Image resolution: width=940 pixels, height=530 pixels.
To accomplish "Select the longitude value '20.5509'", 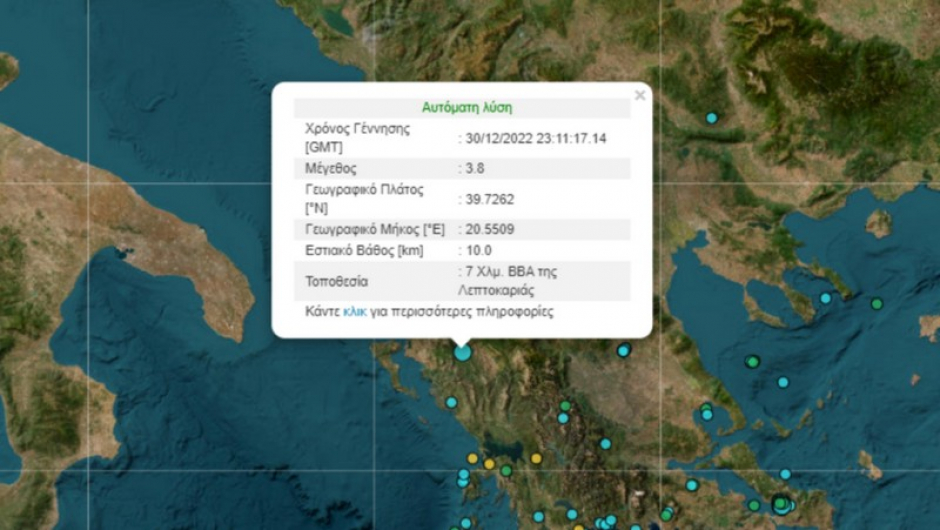I will click(490, 229).
